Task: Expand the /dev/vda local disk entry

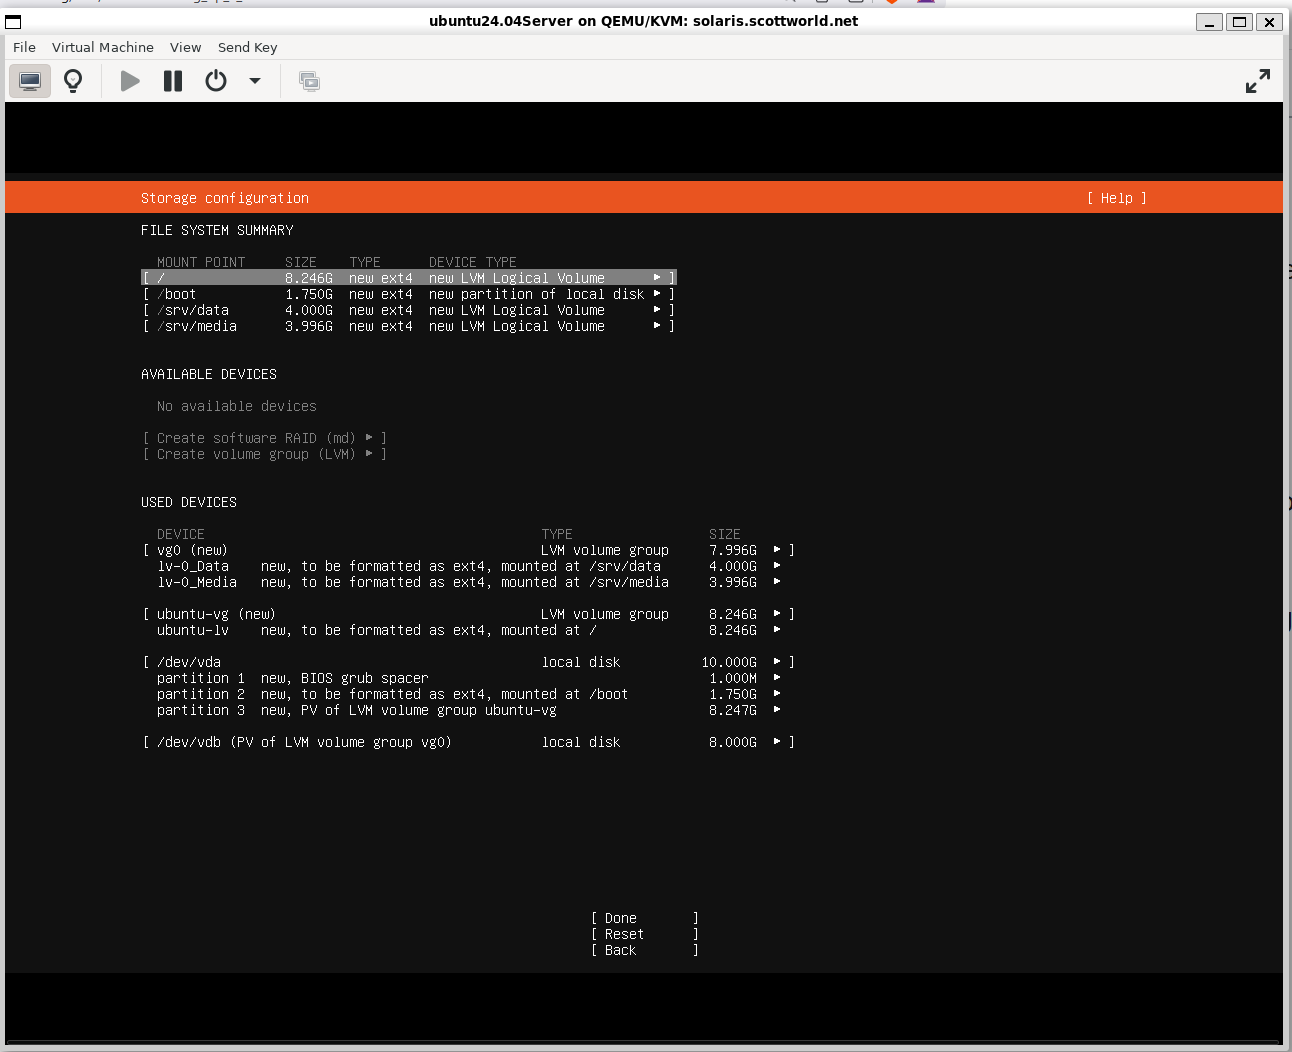Action: pos(468,662)
